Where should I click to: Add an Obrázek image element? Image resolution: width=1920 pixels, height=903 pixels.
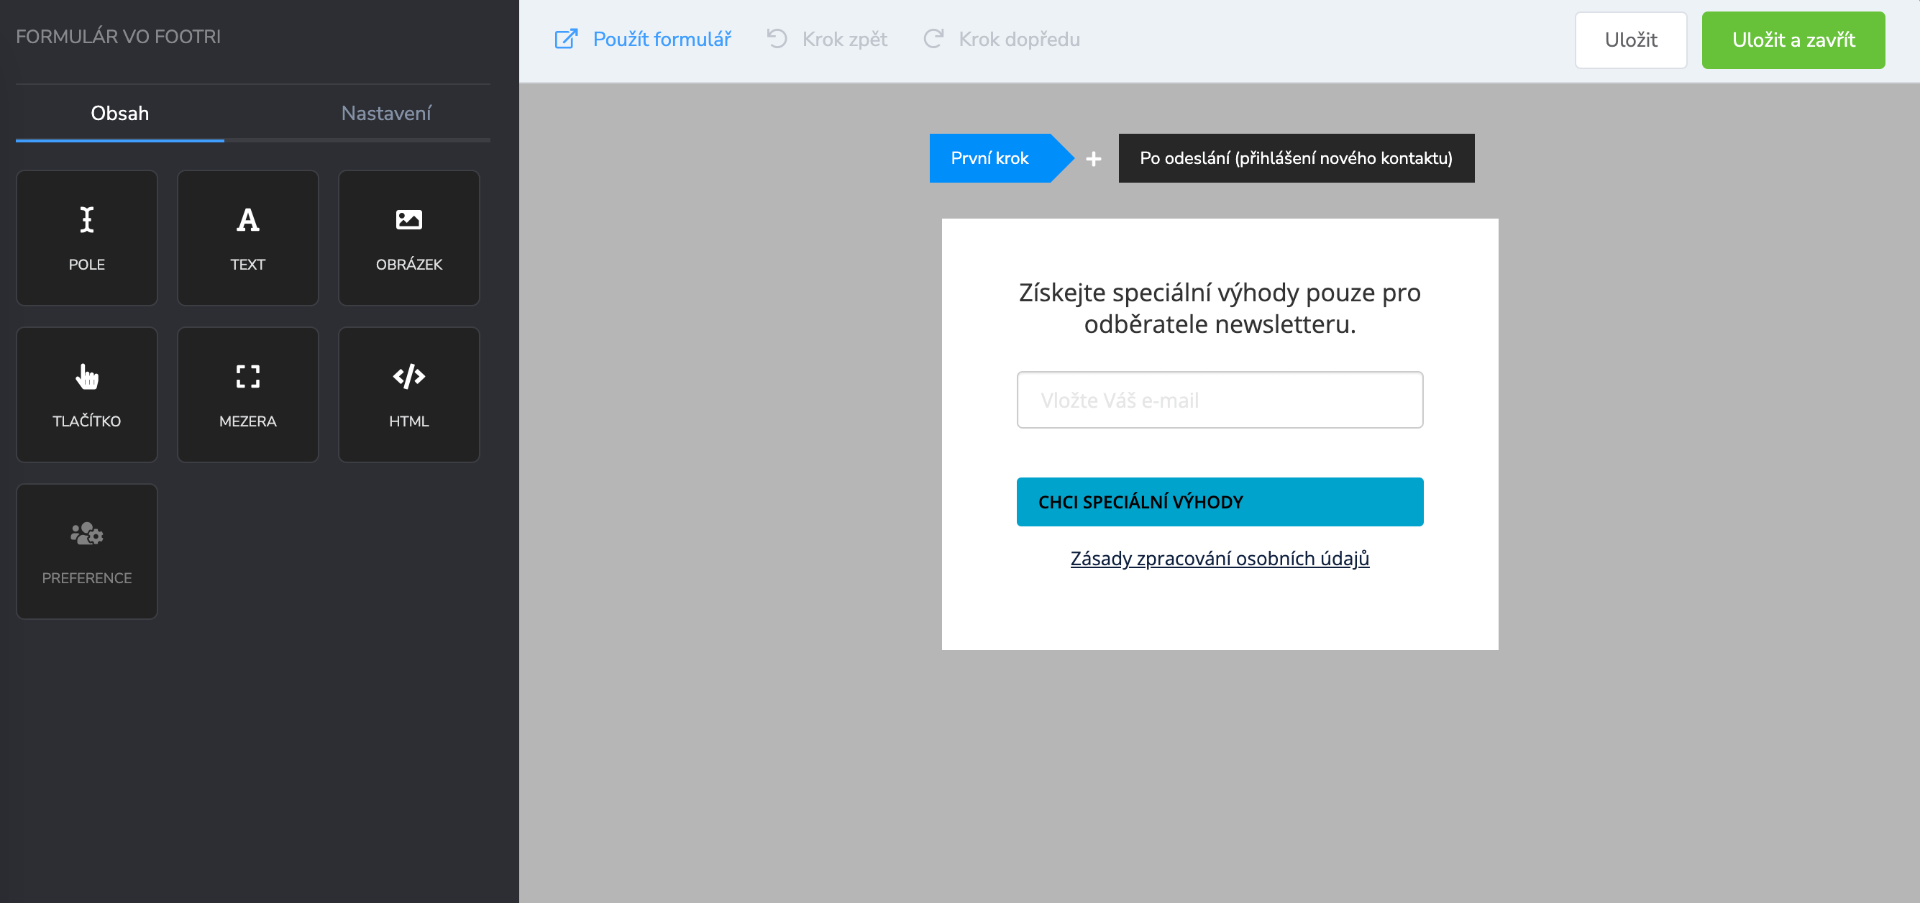[409, 238]
